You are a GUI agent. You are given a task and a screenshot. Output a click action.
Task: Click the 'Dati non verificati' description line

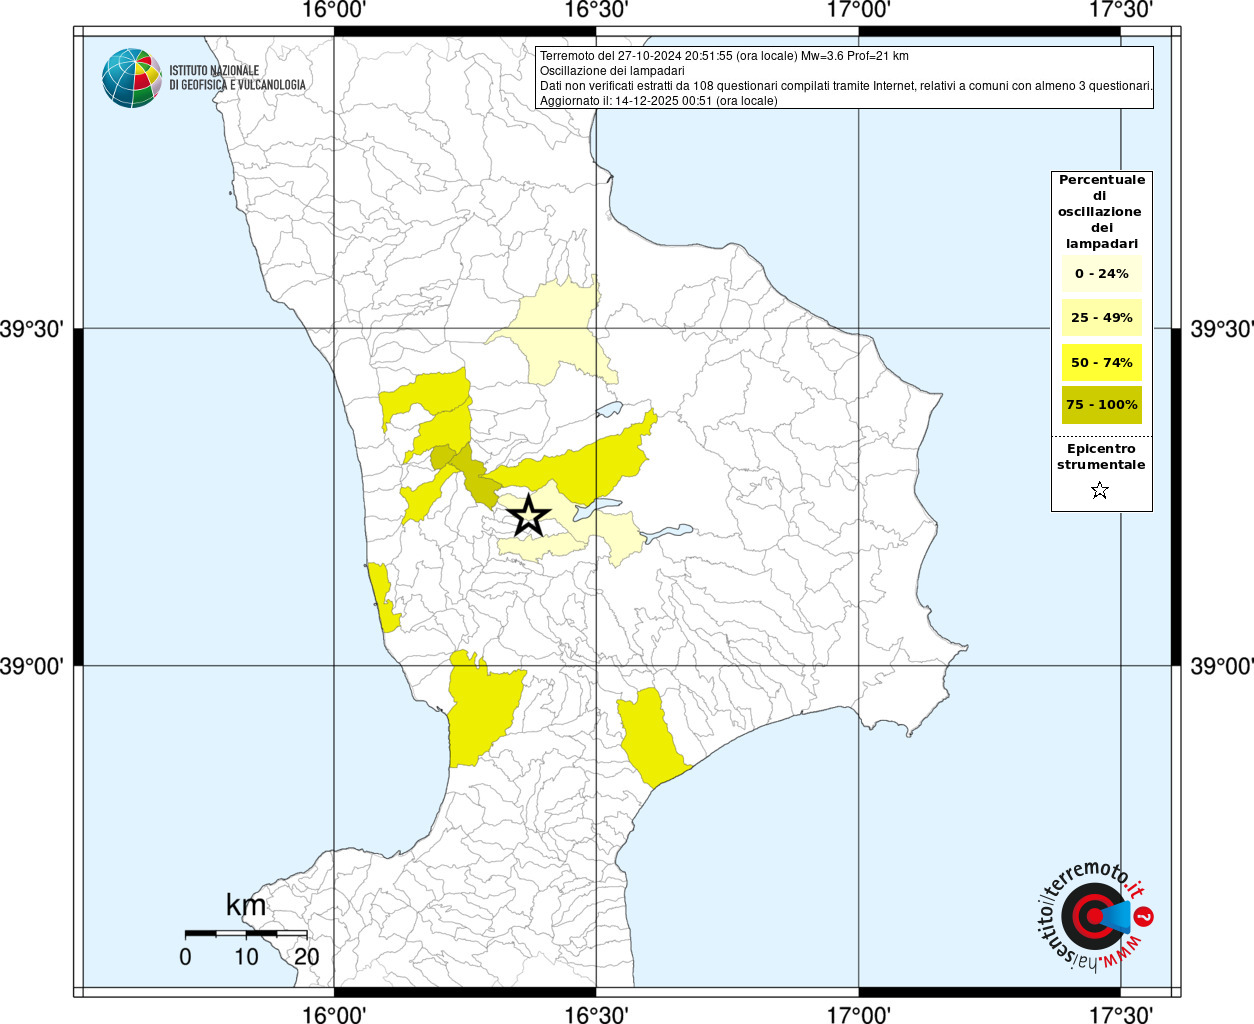(846, 86)
